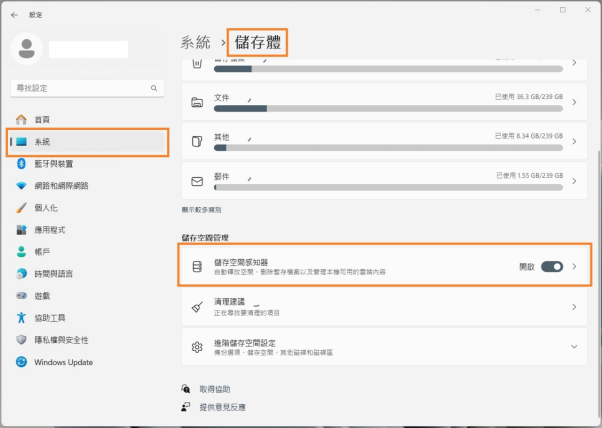
Task: Select 時間與語言 in the sidebar
Action: (x=54, y=274)
